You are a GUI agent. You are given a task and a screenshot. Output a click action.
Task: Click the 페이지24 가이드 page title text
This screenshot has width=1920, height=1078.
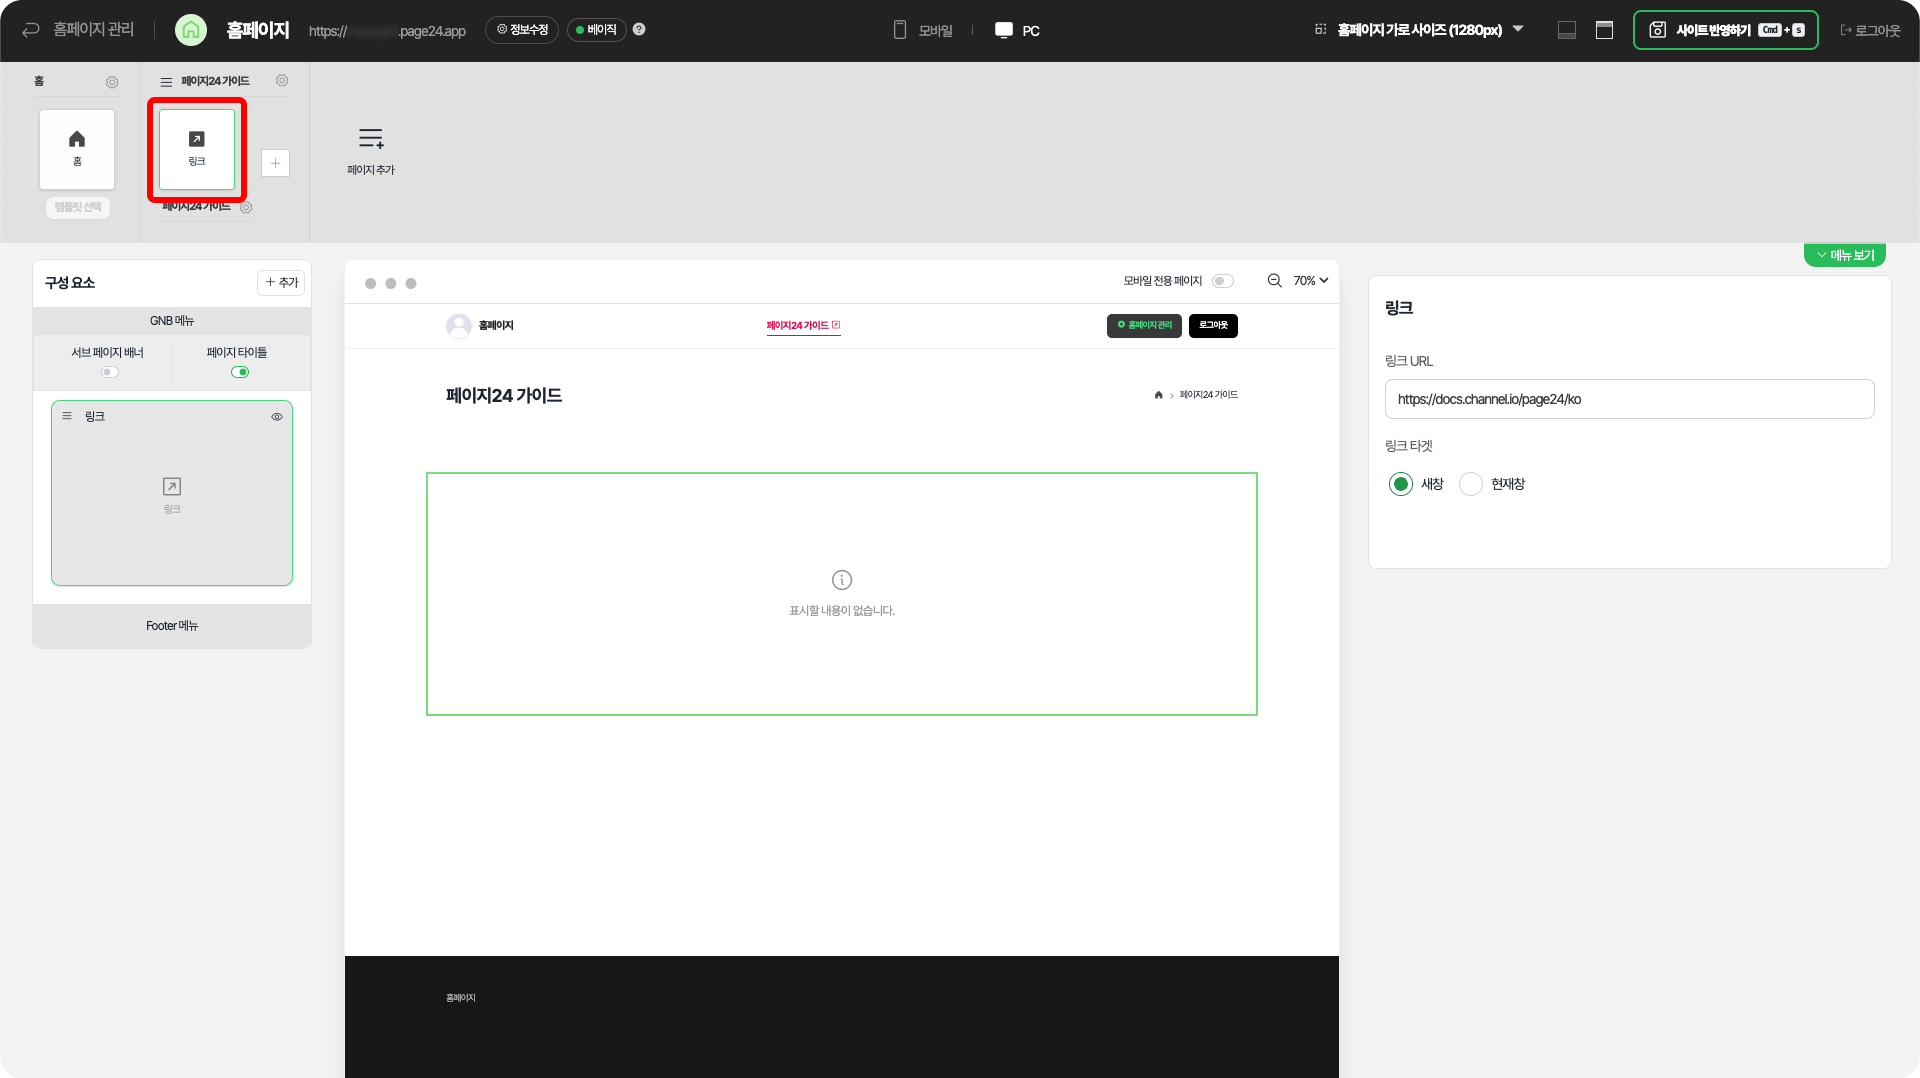[504, 396]
